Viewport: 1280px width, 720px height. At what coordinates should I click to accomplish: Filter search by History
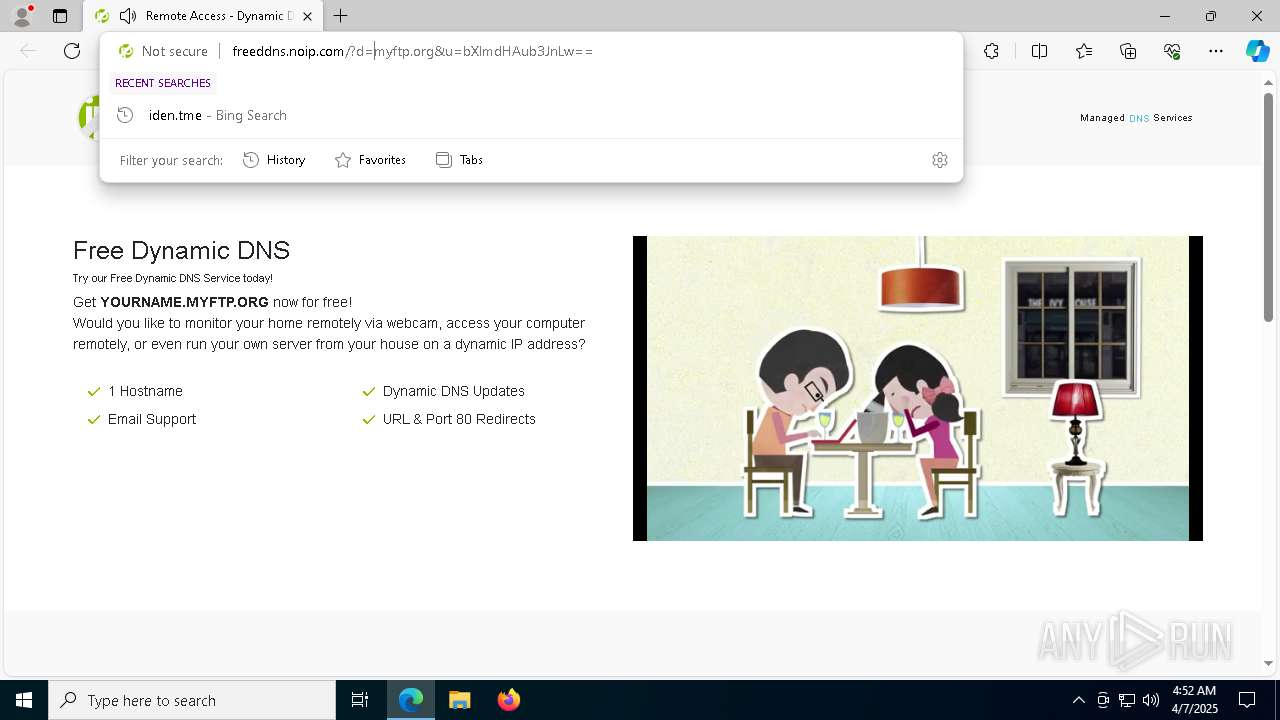pyautogui.click(x=274, y=160)
